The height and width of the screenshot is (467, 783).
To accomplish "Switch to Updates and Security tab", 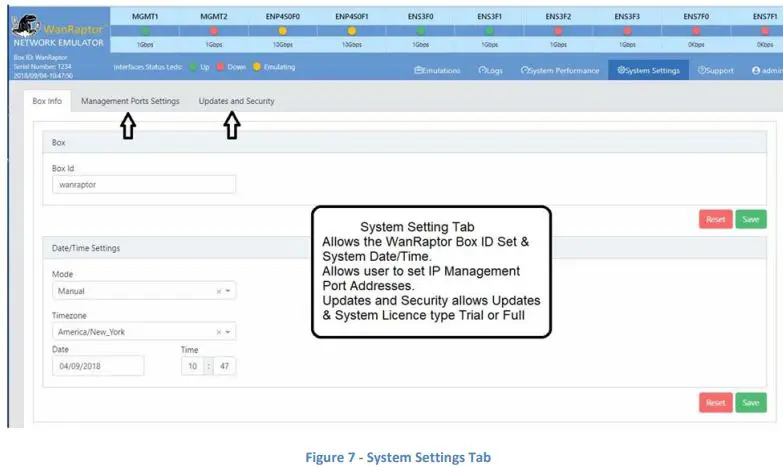I will pyautogui.click(x=237, y=101).
